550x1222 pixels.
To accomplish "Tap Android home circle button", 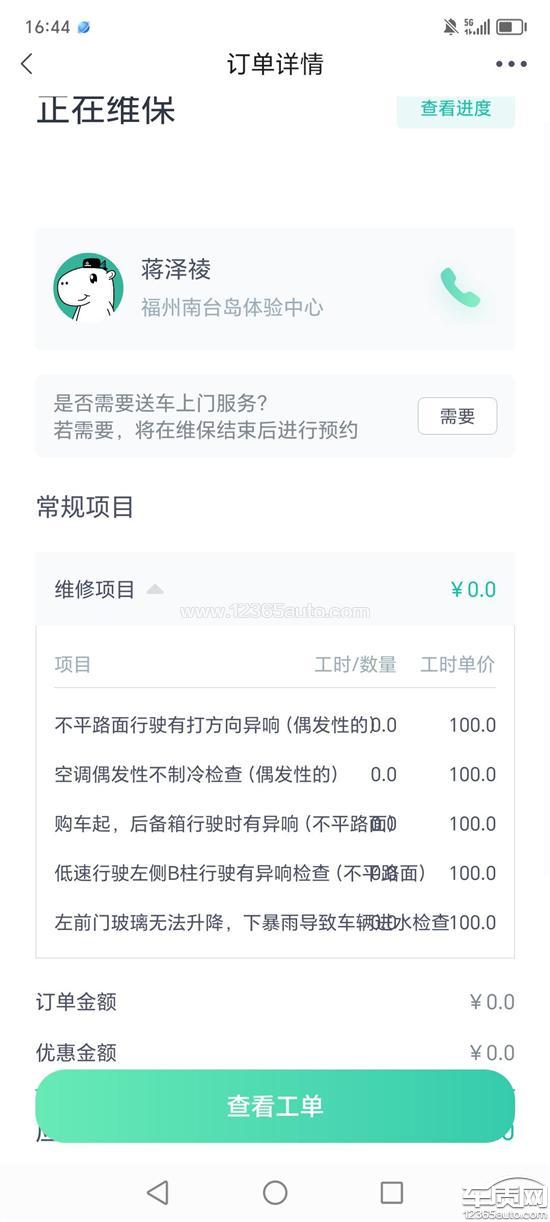I will (x=275, y=1191).
